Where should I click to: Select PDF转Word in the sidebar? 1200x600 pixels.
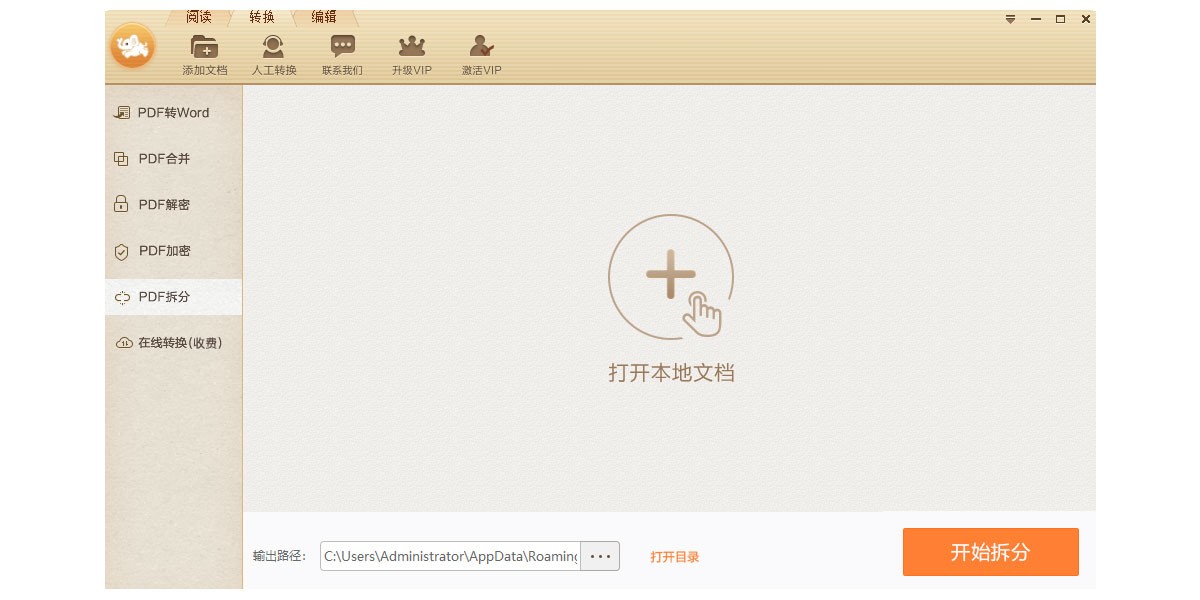pyautogui.click(x=173, y=113)
